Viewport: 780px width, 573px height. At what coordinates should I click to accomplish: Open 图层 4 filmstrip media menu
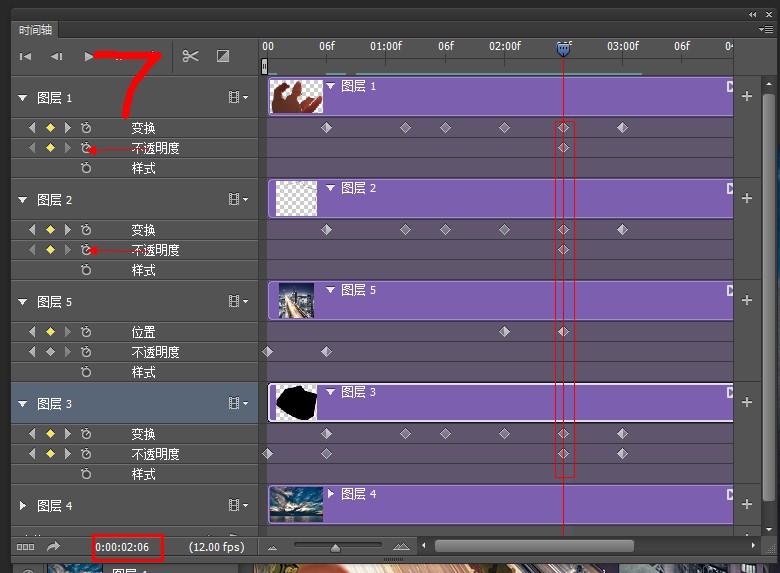[x=238, y=505]
